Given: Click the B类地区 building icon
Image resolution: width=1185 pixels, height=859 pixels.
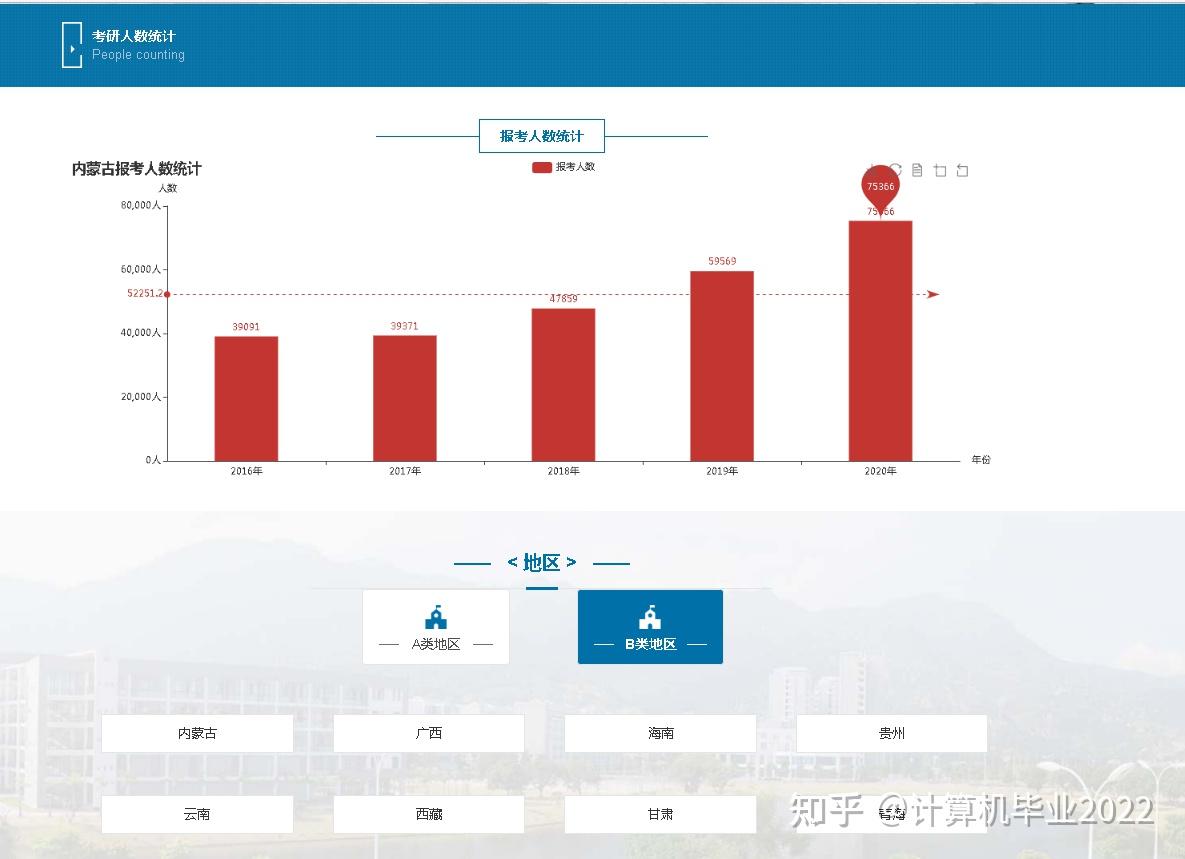Looking at the screenshot, I should (x=650, y=617).
